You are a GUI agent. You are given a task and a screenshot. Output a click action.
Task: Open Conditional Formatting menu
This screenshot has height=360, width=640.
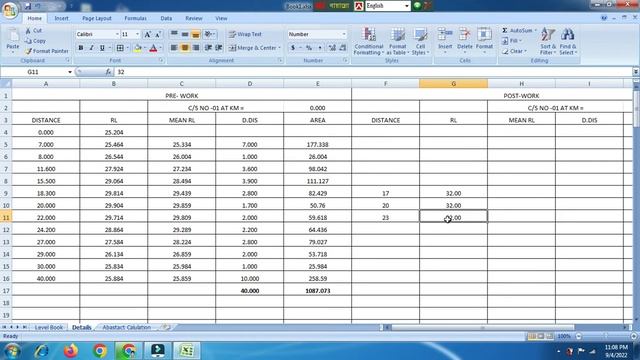(x=369, y=41)
